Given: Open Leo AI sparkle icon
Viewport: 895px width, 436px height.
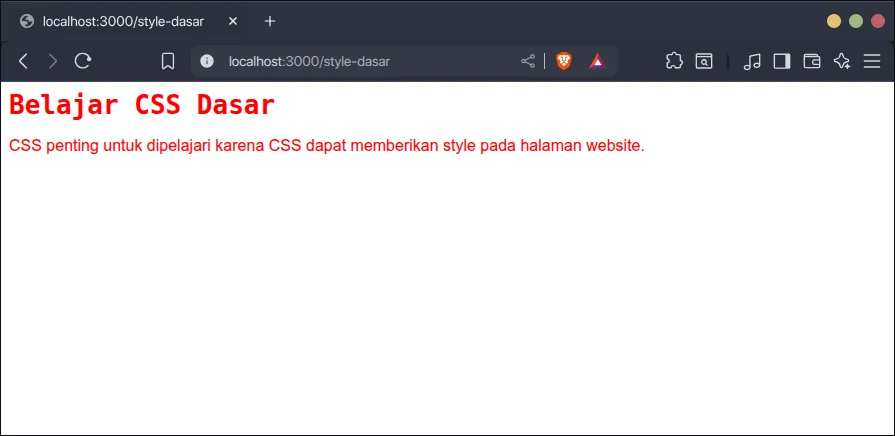Looking at the screenshot, I should (842, 61).
